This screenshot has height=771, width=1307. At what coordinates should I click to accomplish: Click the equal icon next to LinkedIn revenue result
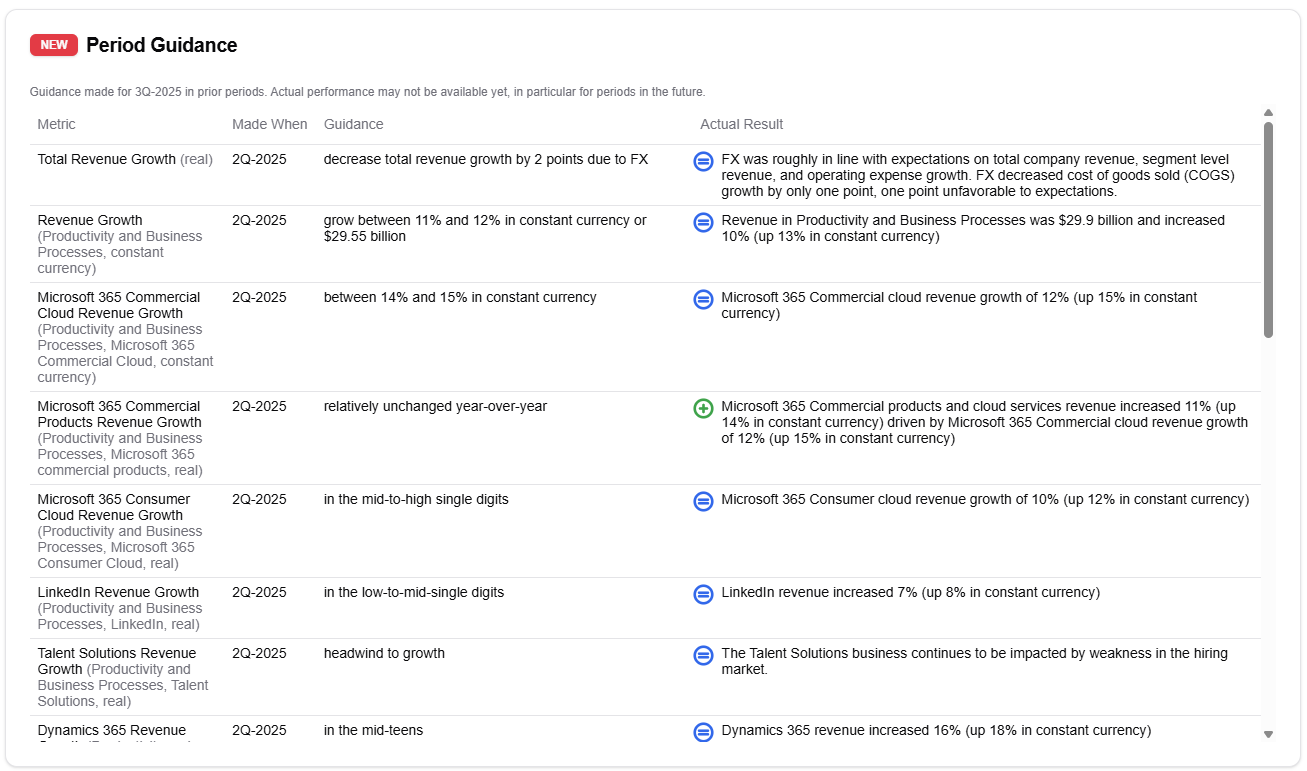[x=703, y=594]
